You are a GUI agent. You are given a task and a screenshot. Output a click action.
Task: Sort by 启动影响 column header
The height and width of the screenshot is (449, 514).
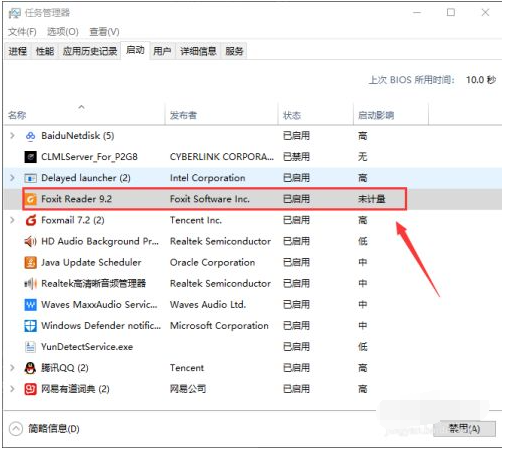(x=376, y=115)
